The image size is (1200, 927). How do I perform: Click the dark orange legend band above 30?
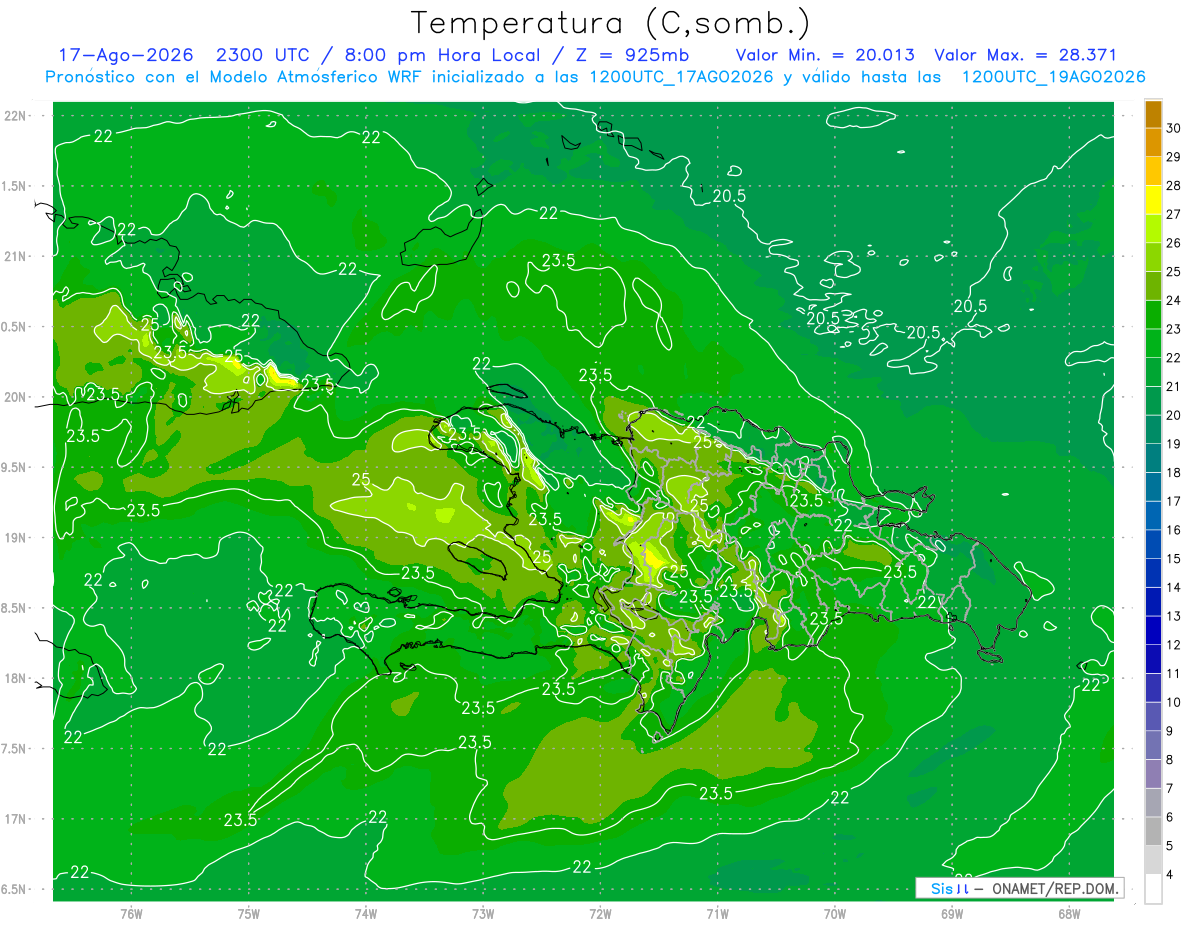pos(1153,113)
